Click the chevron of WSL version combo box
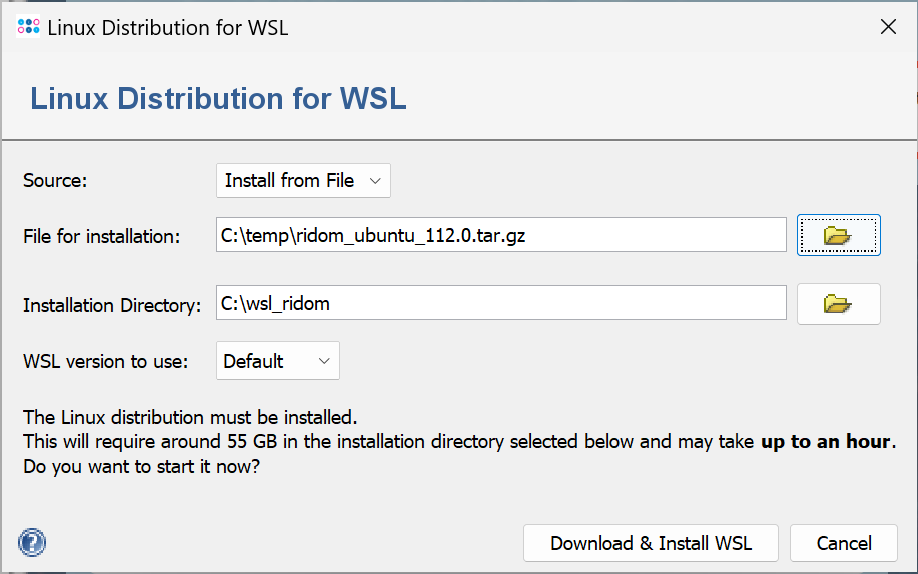 pos(324,361)
